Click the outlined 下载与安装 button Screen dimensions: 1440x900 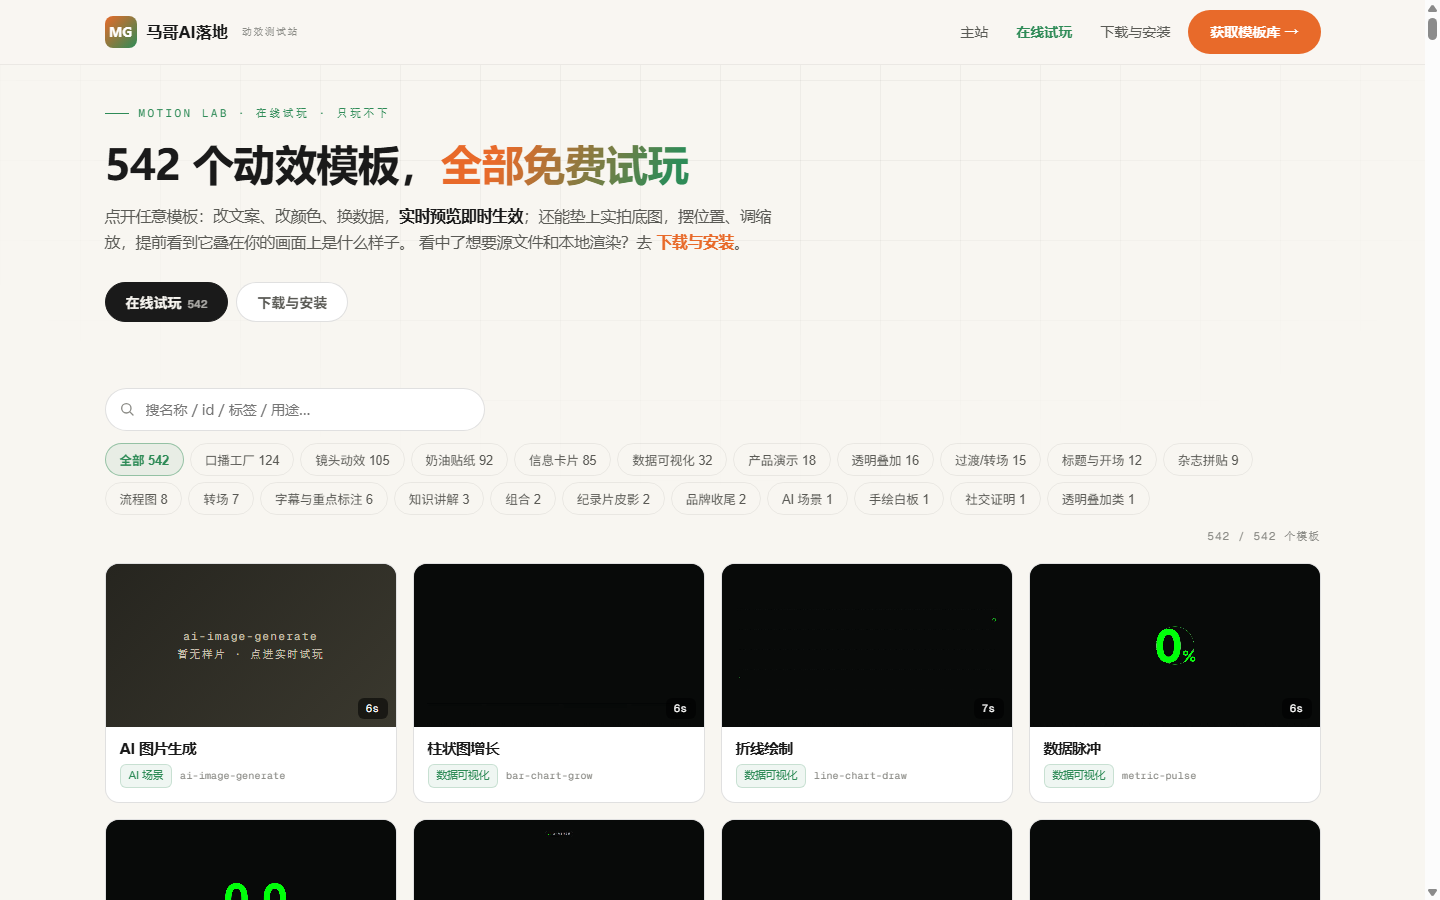(292, 302)
